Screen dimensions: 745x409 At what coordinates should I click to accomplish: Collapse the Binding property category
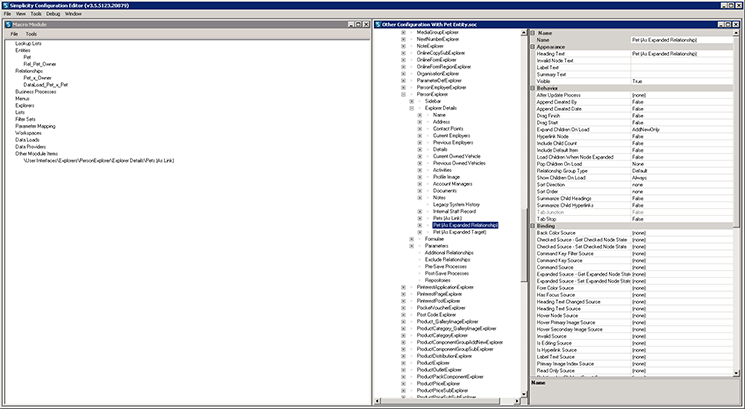533,226
